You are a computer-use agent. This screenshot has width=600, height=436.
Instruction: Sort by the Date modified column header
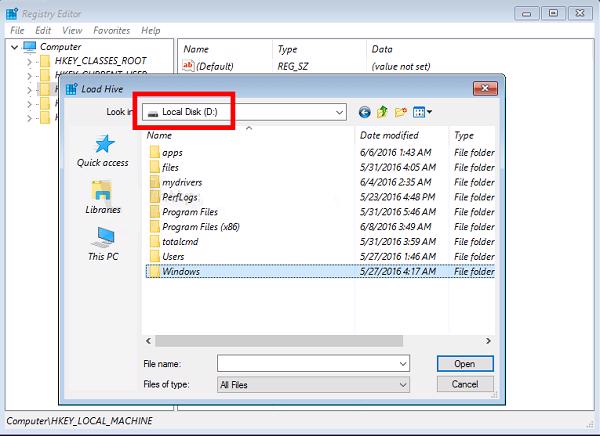(402, 135)
